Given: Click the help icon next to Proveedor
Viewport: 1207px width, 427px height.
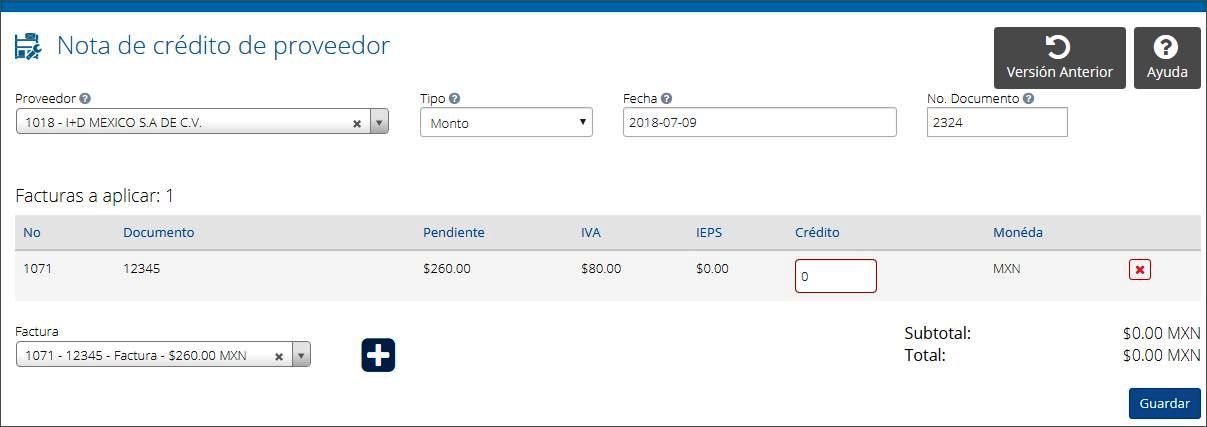Looking at the screenshot, I should pos(85,99).
